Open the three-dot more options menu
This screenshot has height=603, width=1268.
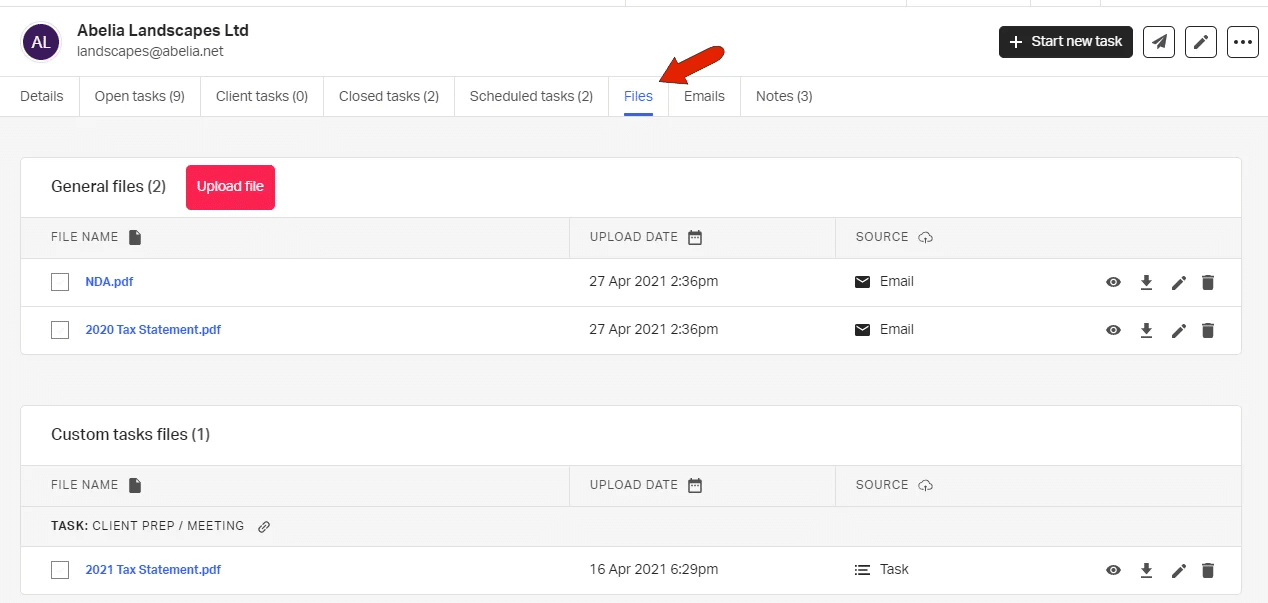[x=1242, y=42]
